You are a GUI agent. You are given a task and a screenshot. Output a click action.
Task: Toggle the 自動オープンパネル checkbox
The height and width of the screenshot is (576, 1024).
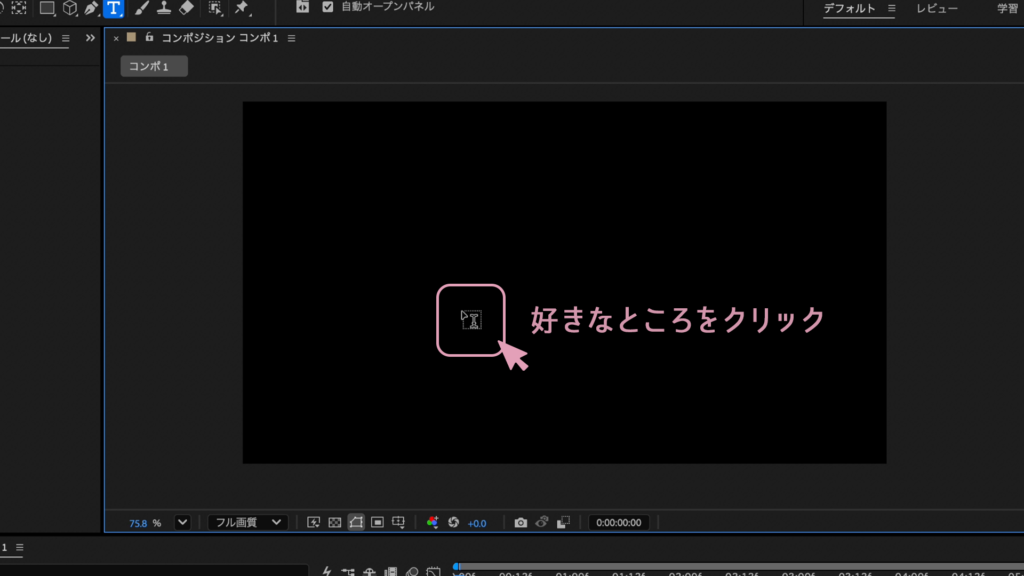tap(328, 7)
